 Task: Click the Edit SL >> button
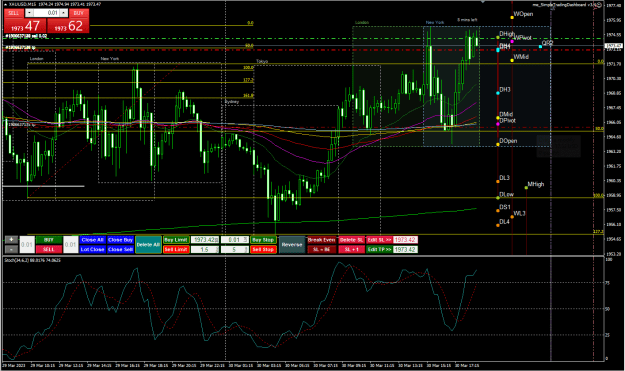[379, 240]
